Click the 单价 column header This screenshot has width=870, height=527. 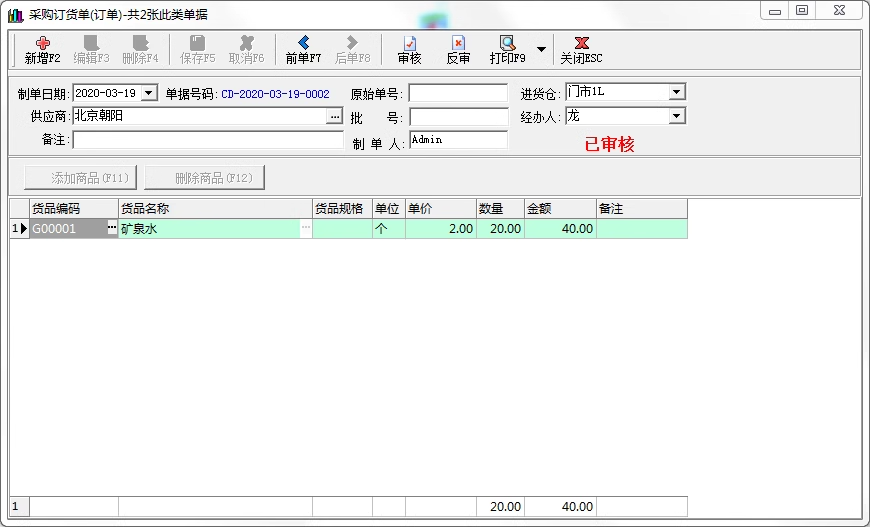coord(441,209)
